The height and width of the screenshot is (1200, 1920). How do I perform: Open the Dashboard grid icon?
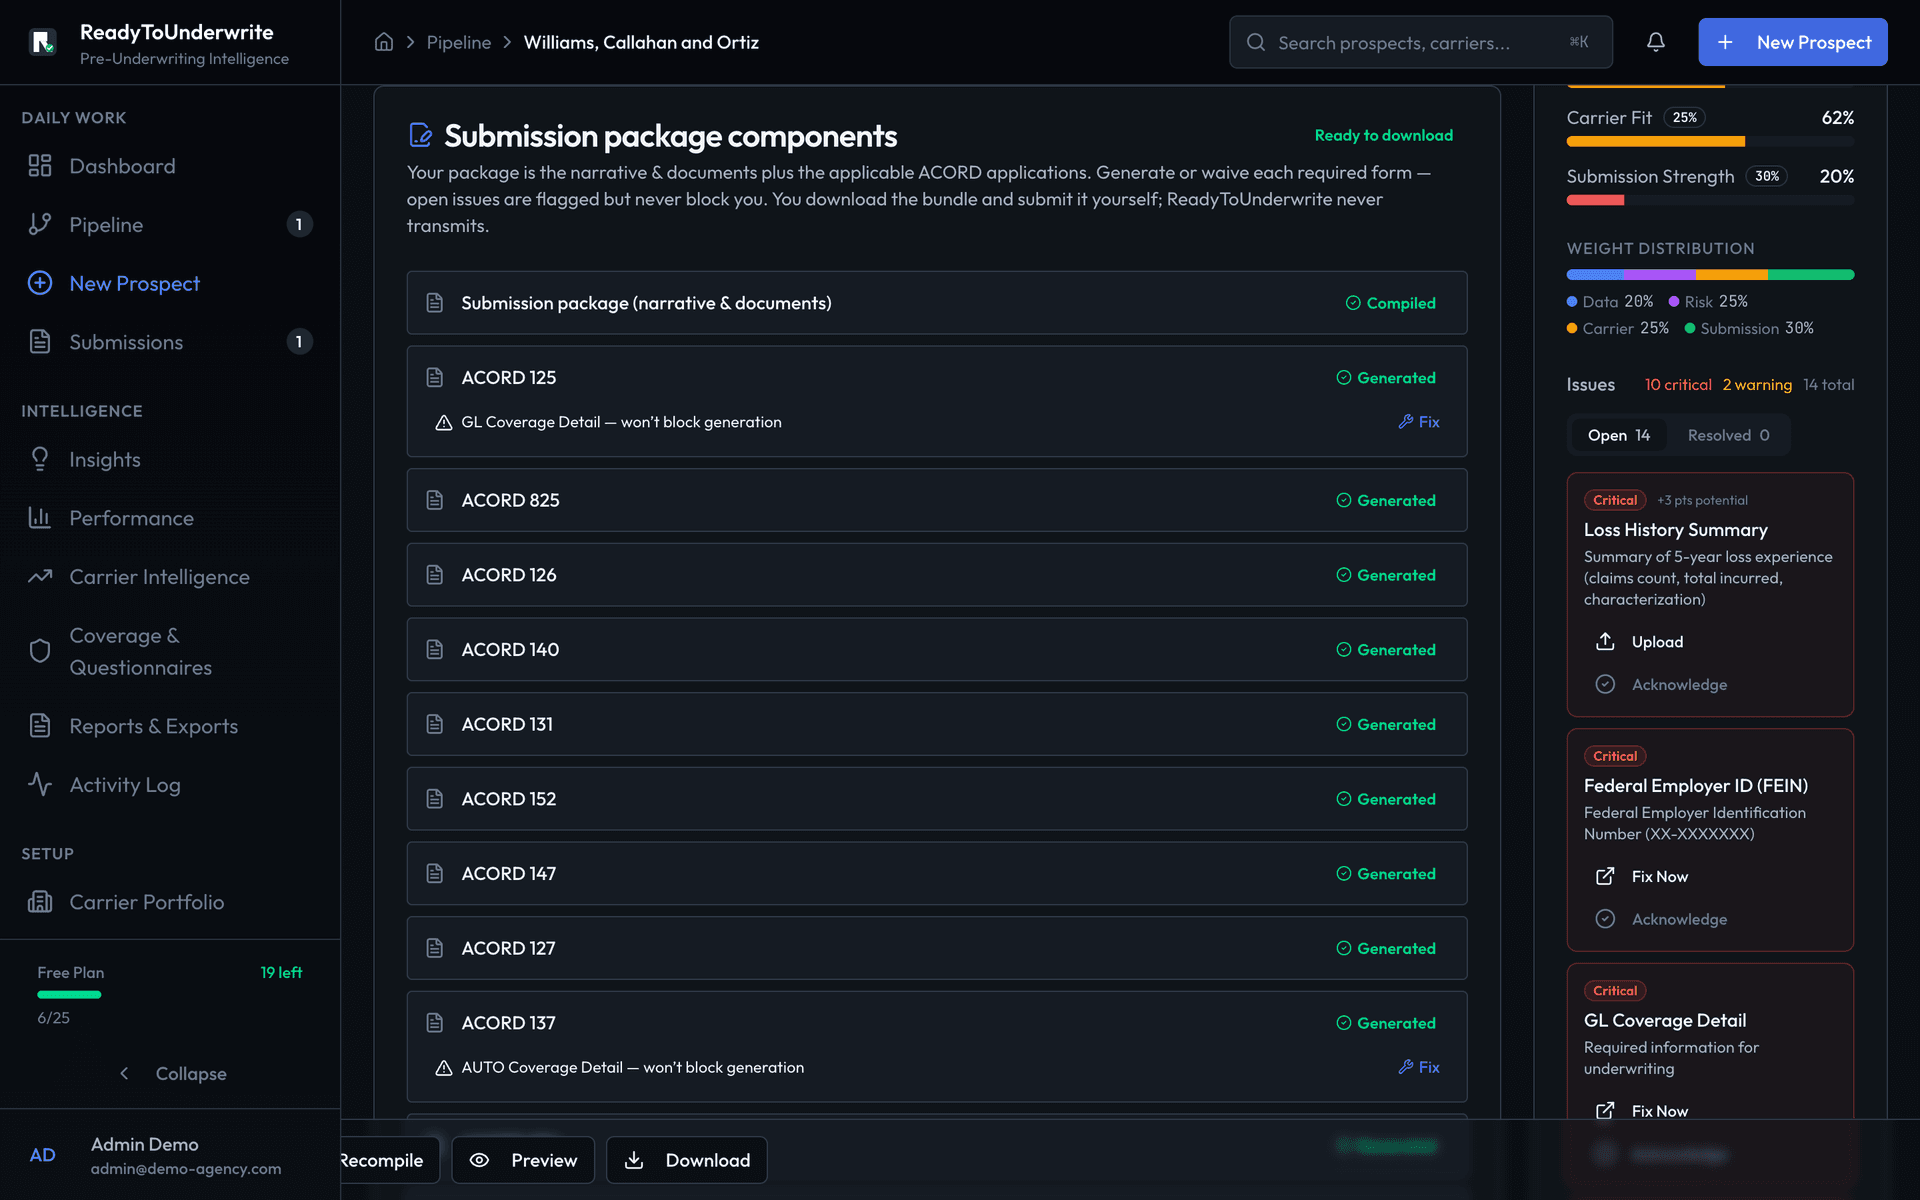(40, 166)
